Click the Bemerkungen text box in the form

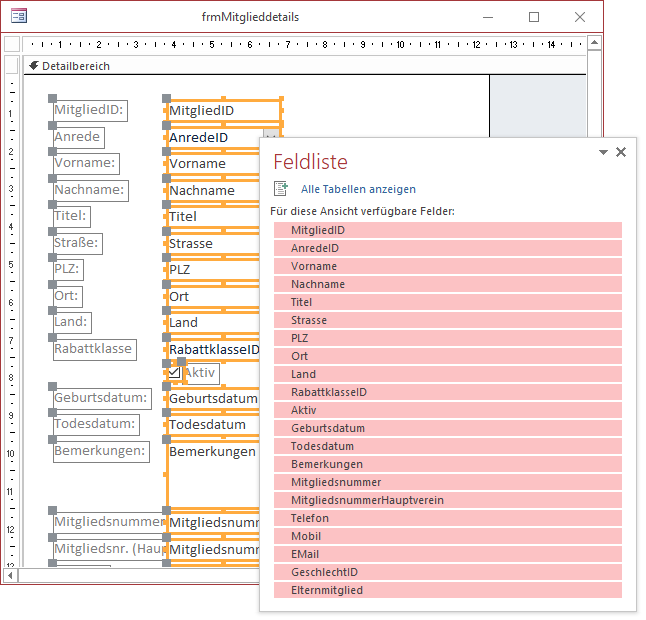213,474
